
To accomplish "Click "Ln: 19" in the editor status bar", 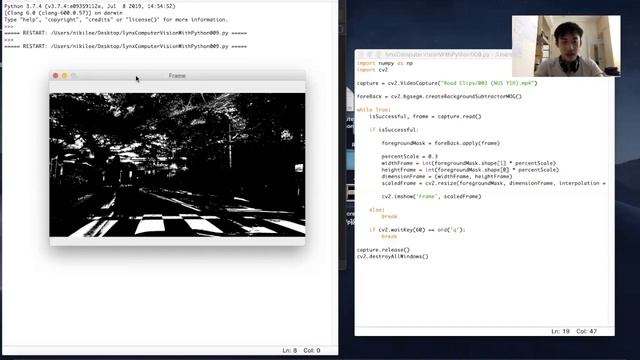I will 560,331.
